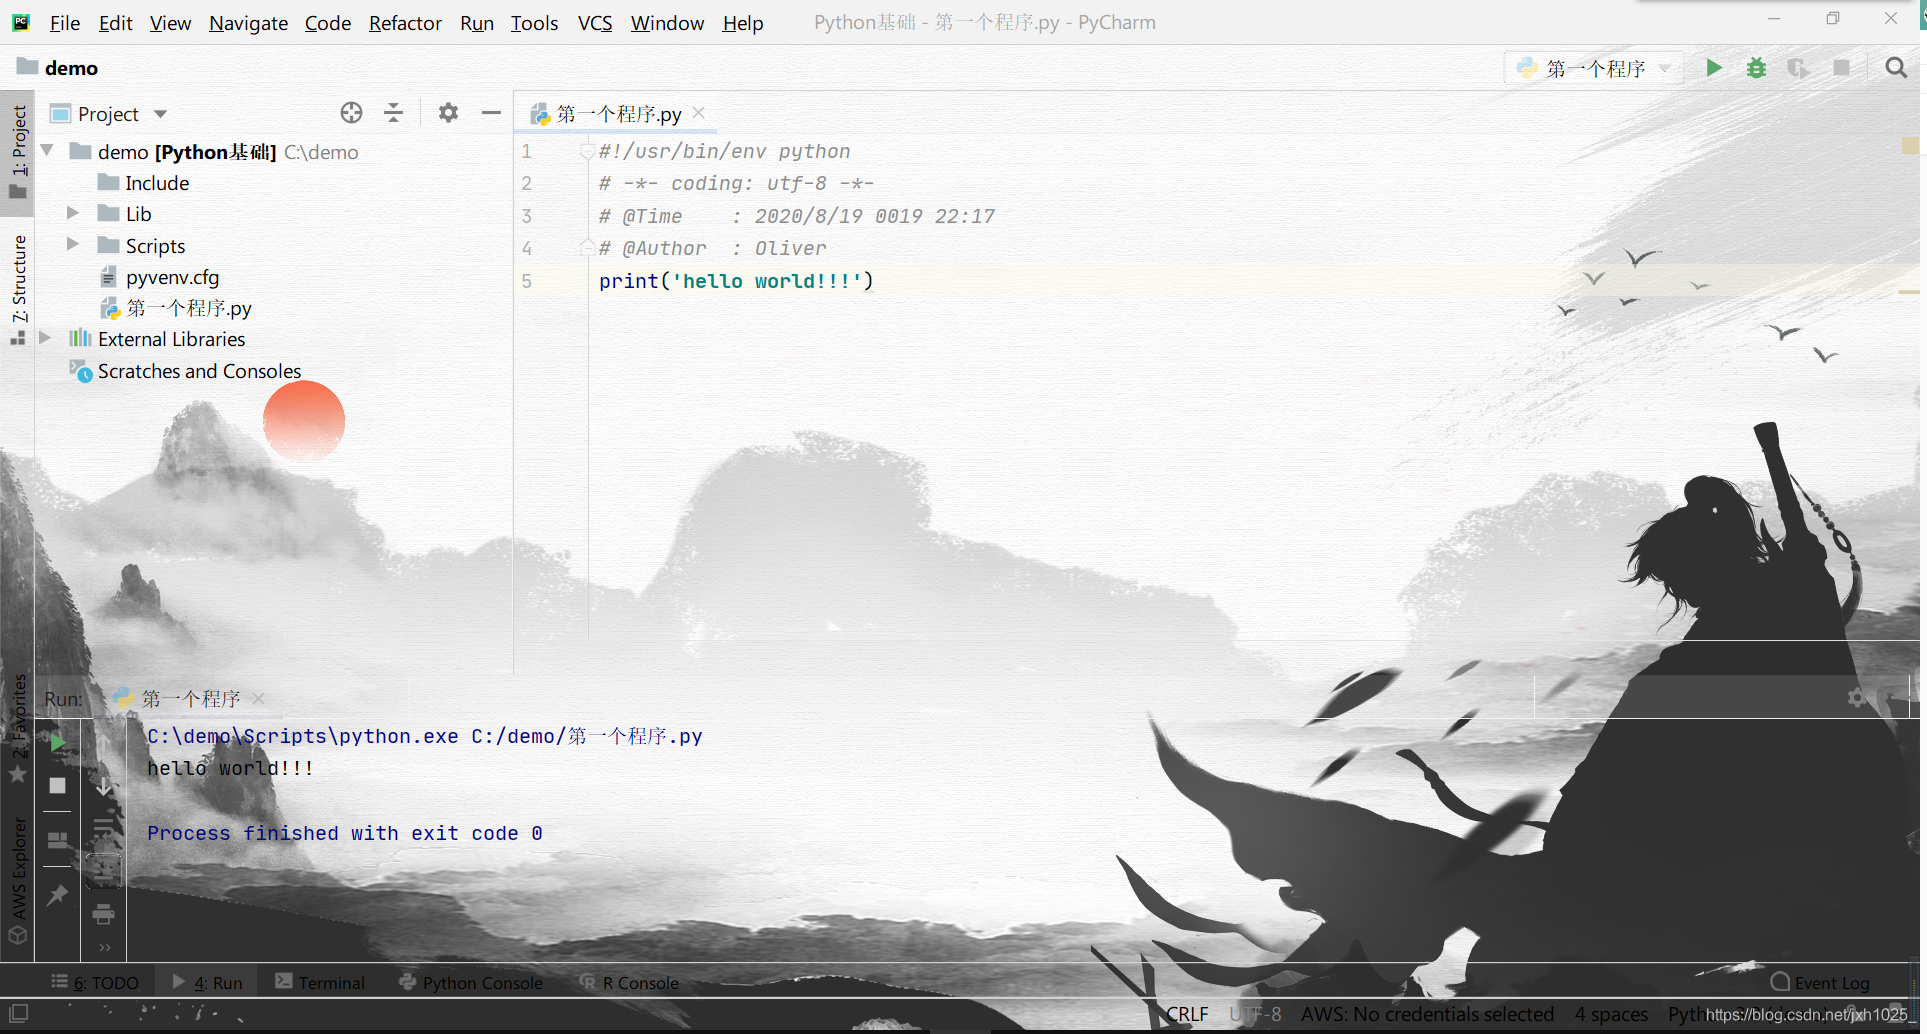Open the Run menu

click(x=477, y=23)
